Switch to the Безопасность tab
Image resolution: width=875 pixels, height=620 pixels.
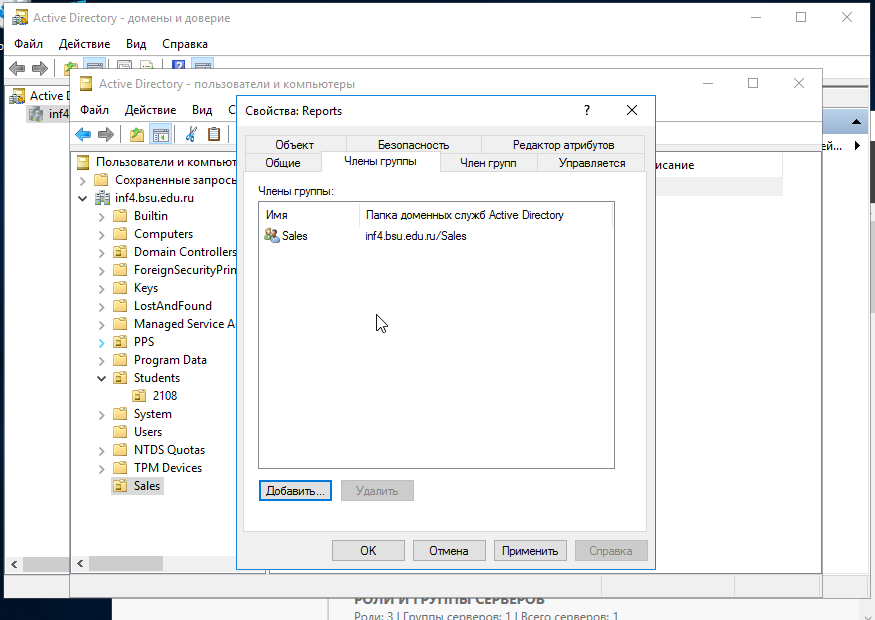pyautogui.click(x=414, y=145)
